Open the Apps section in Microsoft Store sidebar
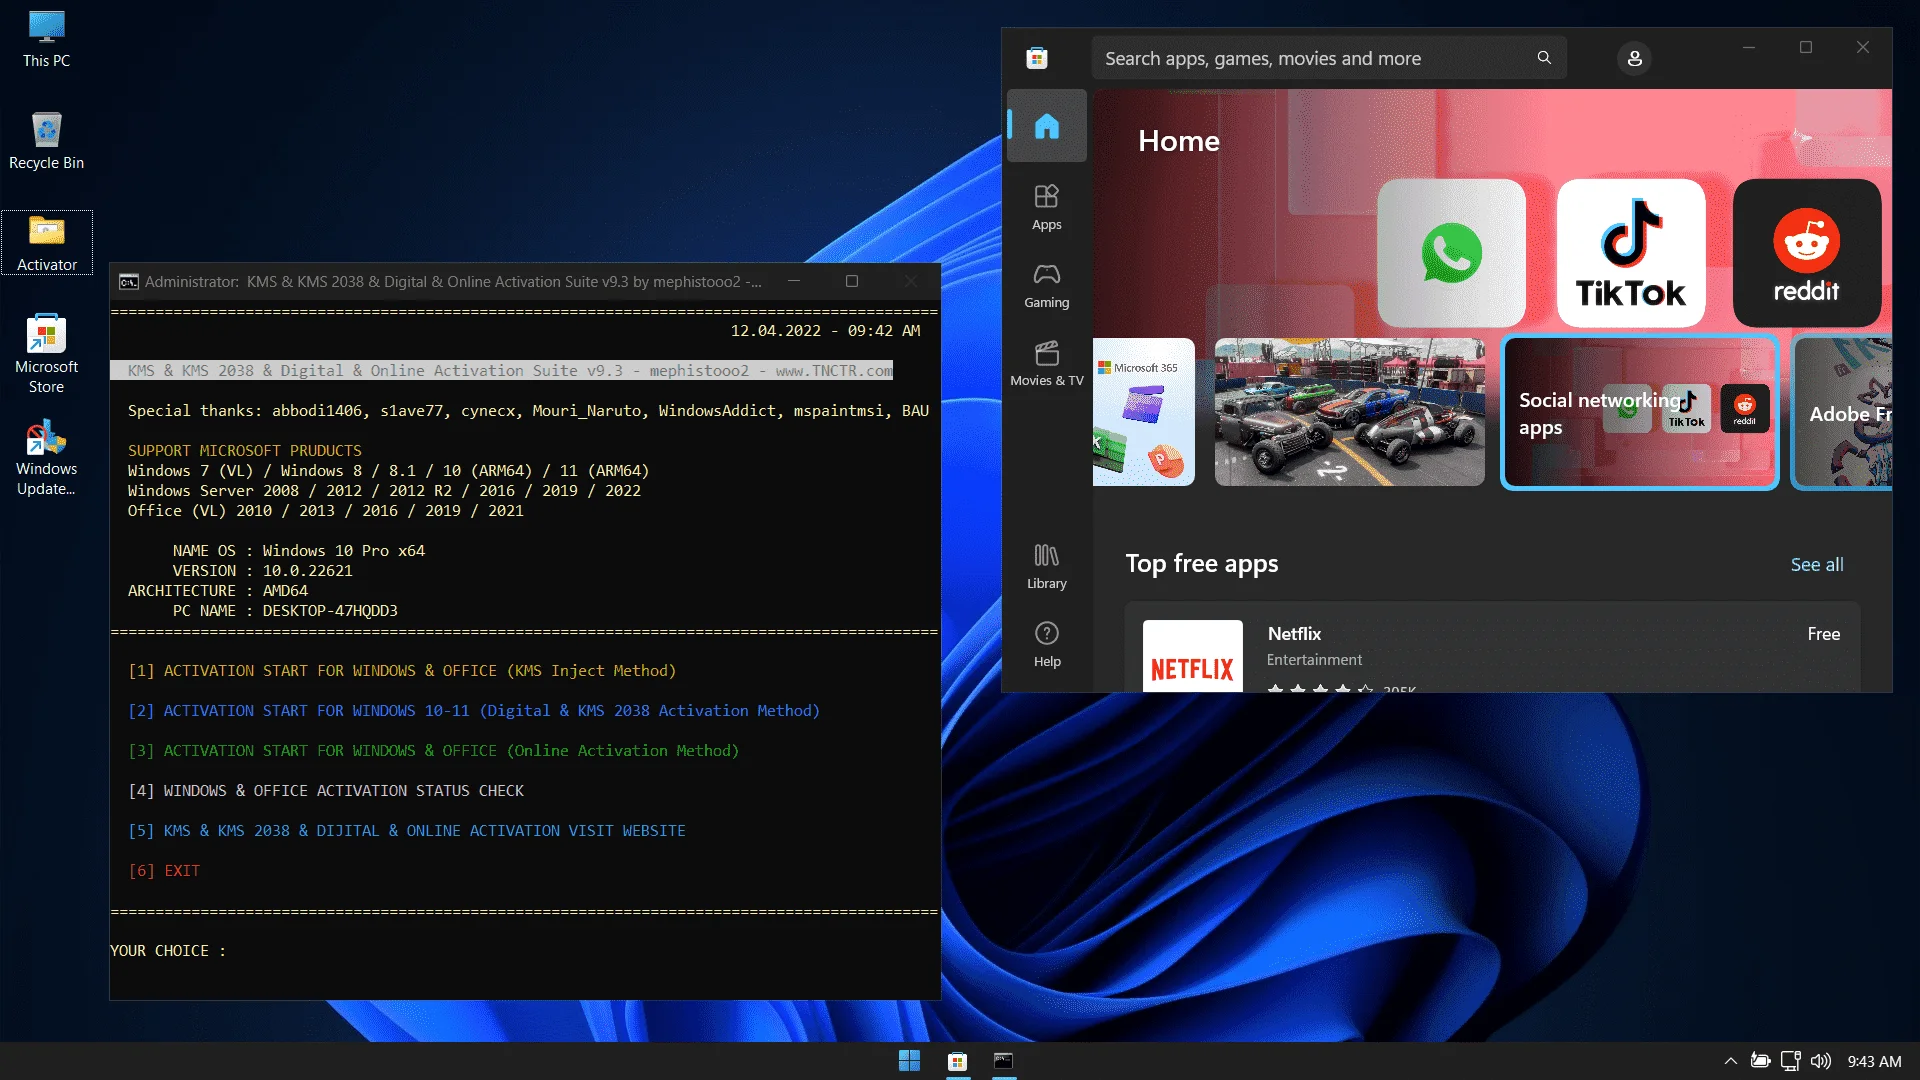The width and height of the screenshot is (1920, 1080). 1046,207
